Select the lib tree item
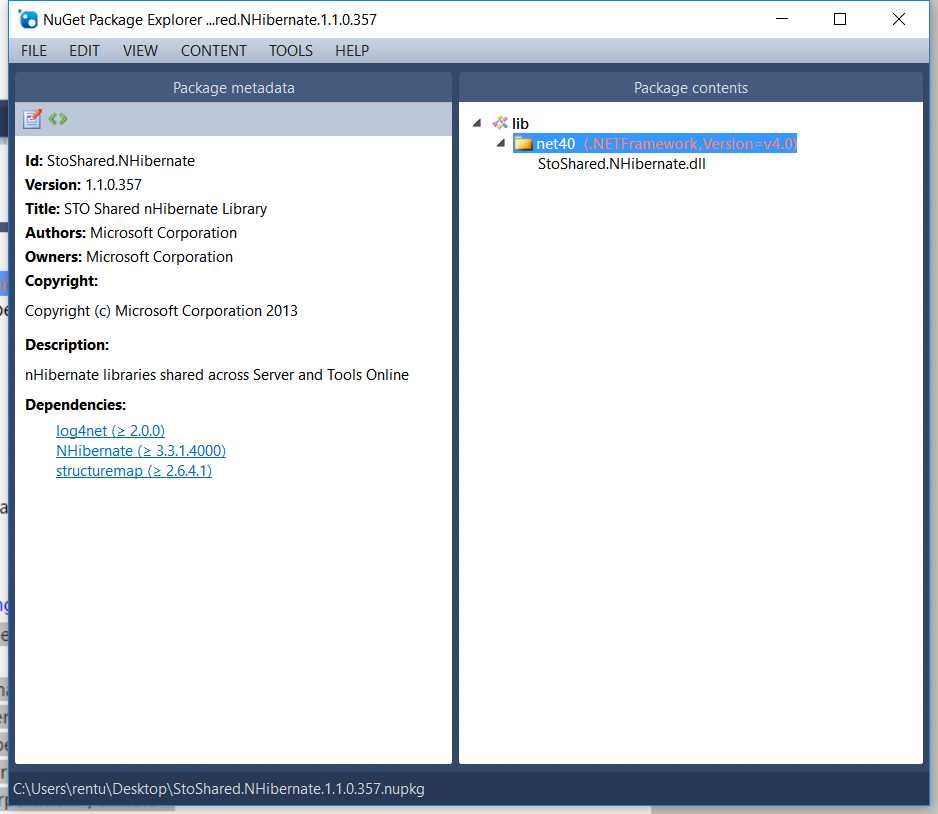Image resolution: width=938 pixels, height=814 pixels. point(520,124)
